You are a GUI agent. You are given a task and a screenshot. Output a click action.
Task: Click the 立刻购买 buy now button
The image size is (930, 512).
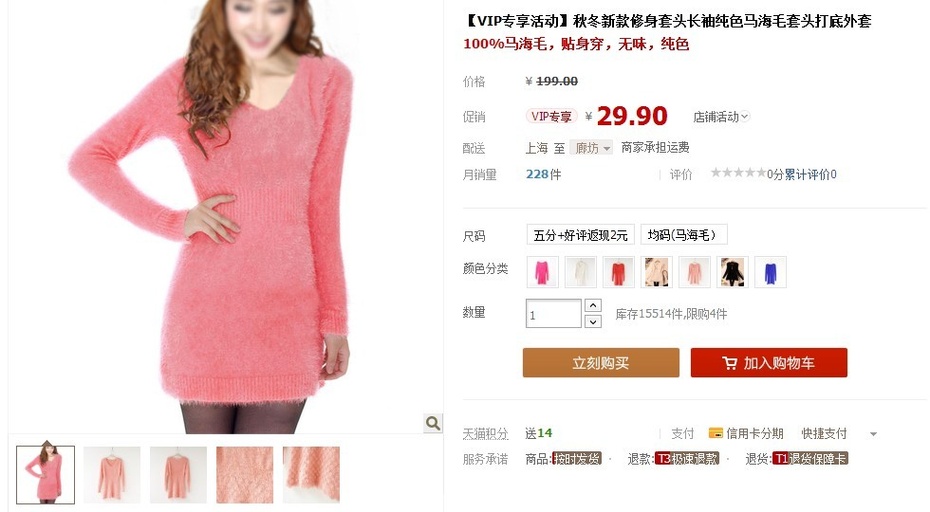(x=601, y=363)
